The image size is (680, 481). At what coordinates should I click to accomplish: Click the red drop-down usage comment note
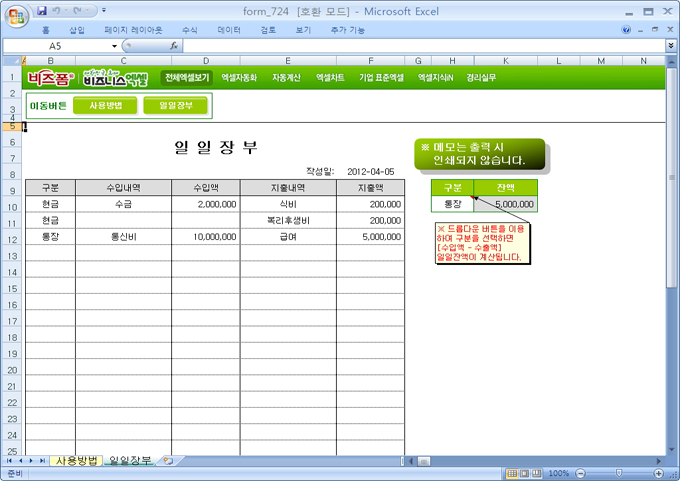click(482, 243)
